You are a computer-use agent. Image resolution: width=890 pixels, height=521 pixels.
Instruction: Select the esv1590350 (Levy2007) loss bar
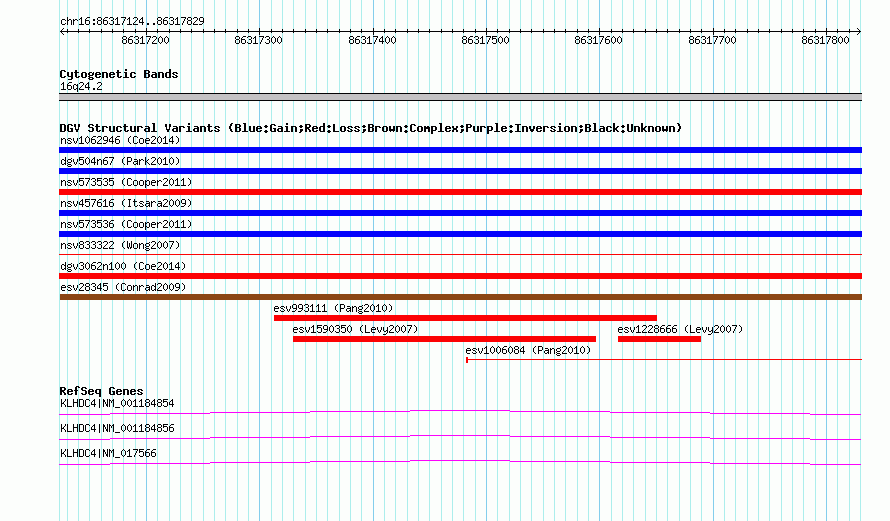[x=444, y=339]
